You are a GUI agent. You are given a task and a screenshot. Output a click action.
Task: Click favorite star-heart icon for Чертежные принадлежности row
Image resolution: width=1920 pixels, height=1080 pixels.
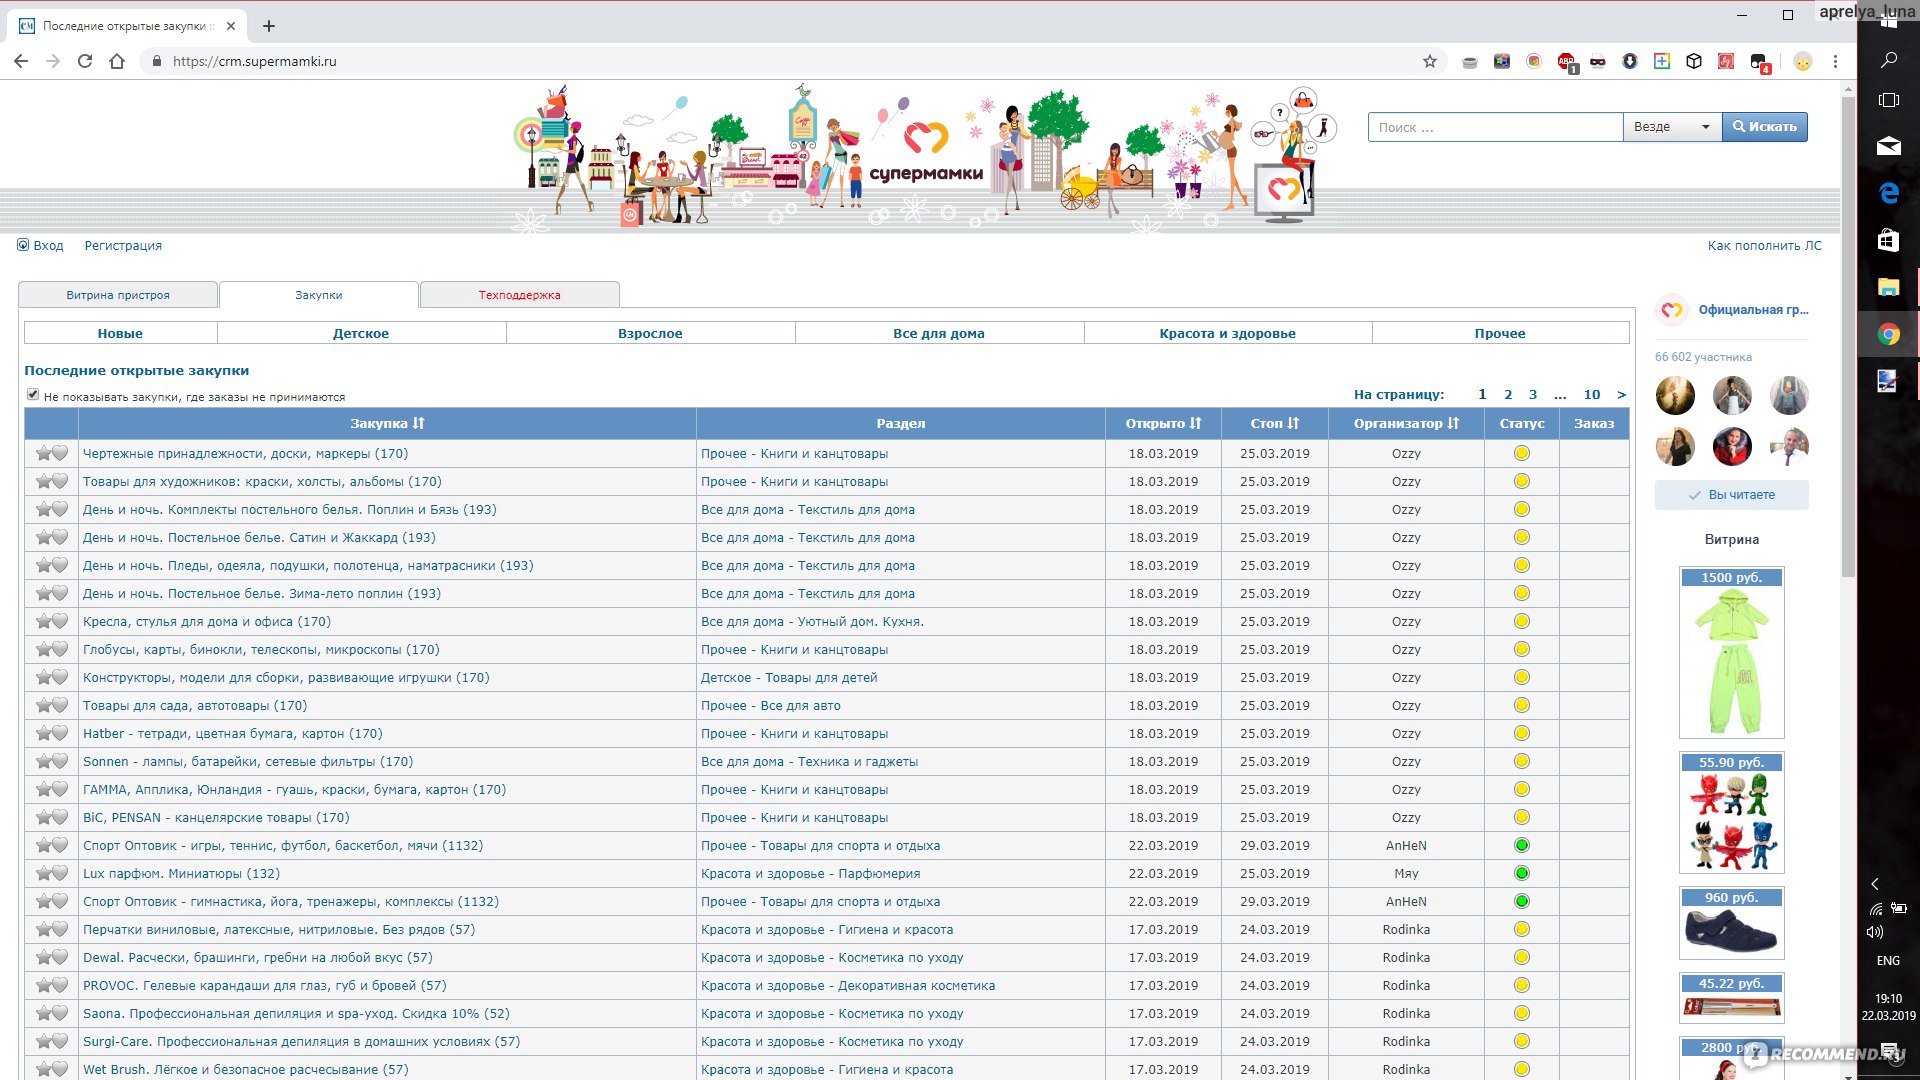point(52,453)
